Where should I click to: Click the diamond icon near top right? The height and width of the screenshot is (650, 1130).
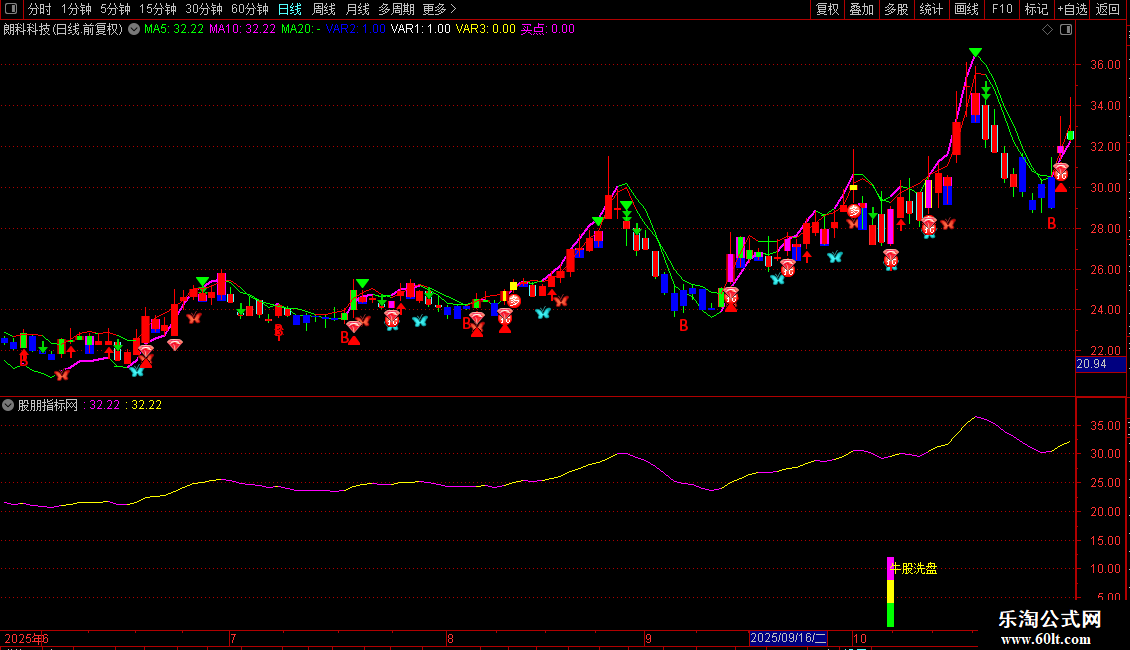[x=1047, y=30]
